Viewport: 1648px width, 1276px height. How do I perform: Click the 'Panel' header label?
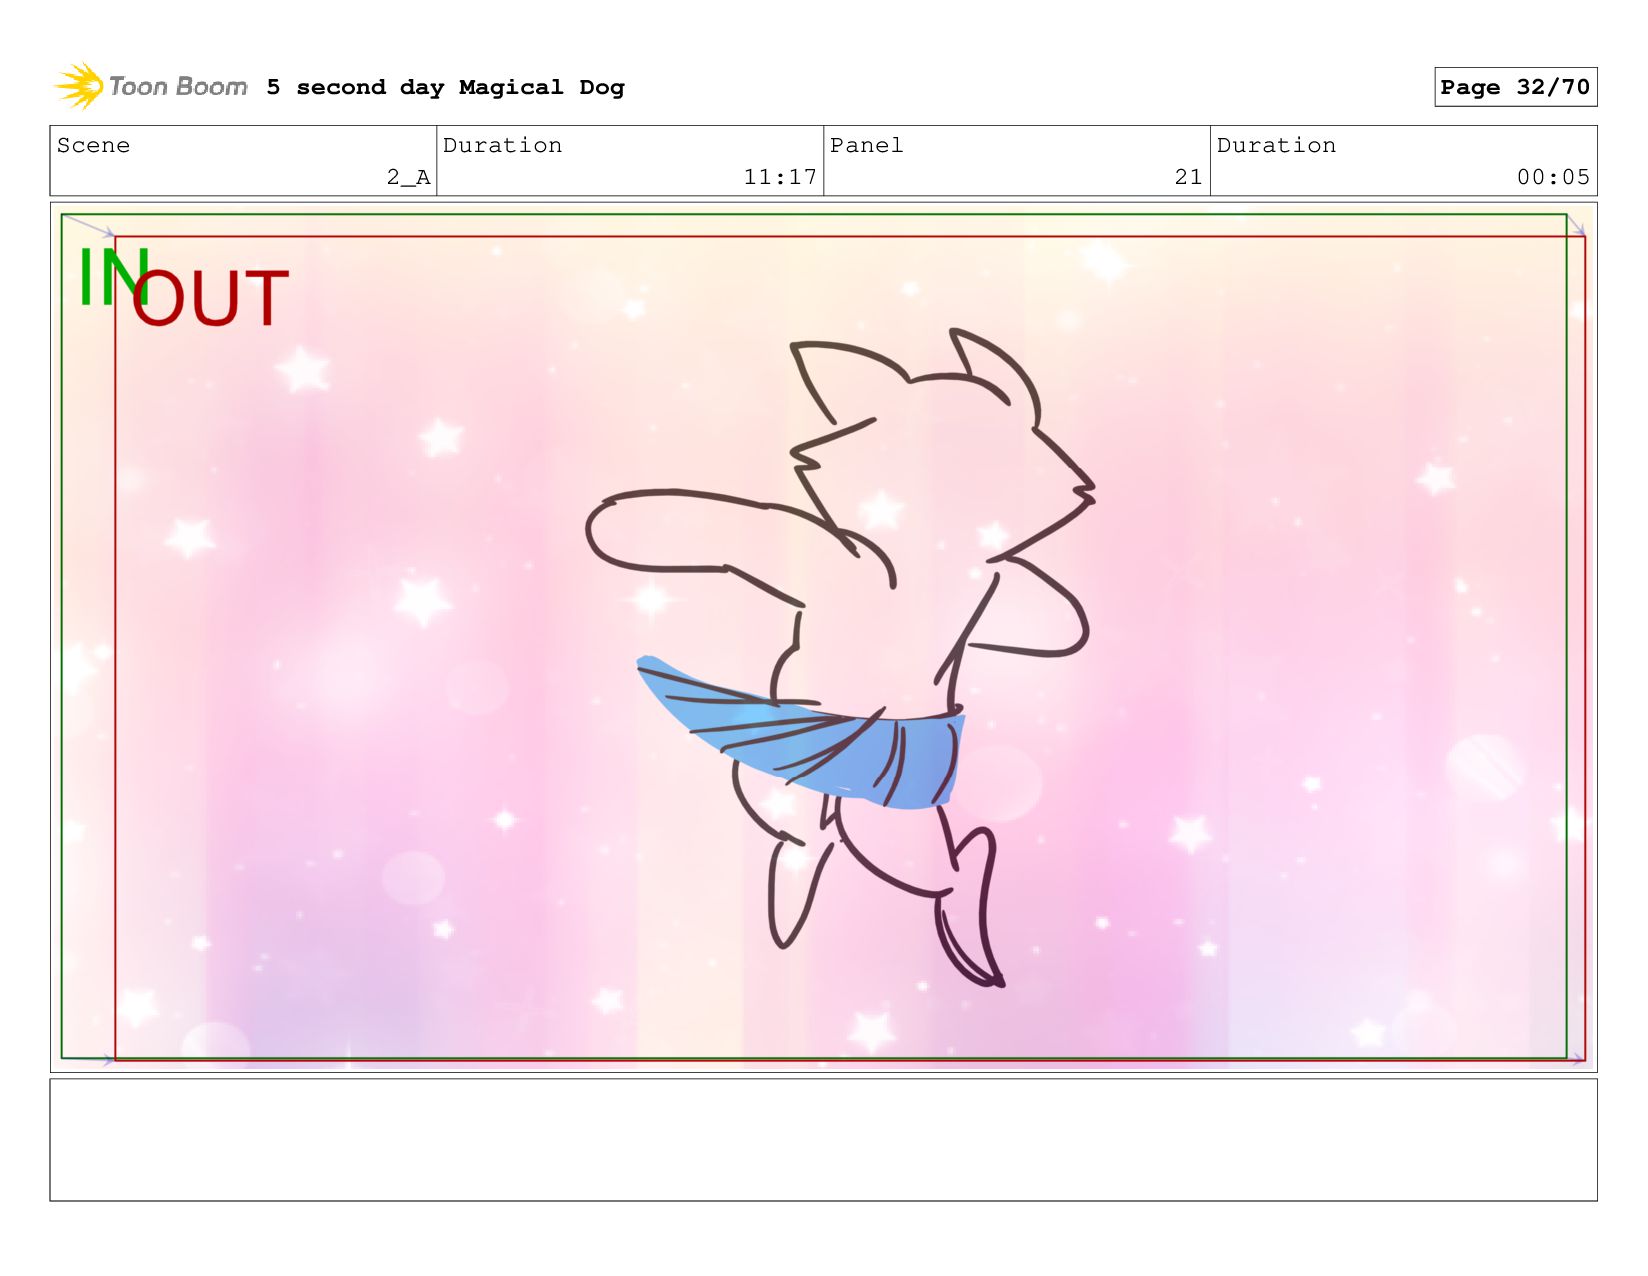click(866, 145)
